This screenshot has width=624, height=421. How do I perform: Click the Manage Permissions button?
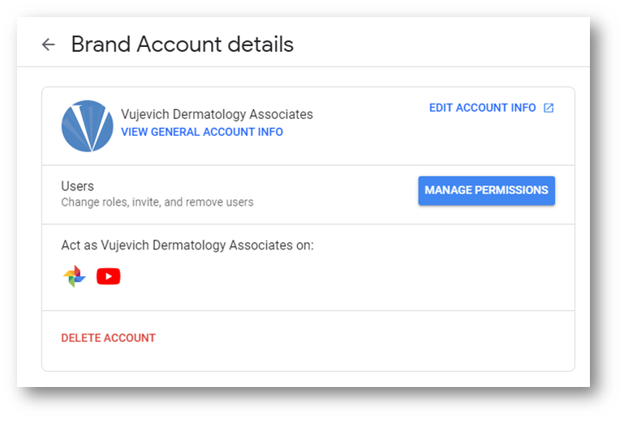pos(486,191)
